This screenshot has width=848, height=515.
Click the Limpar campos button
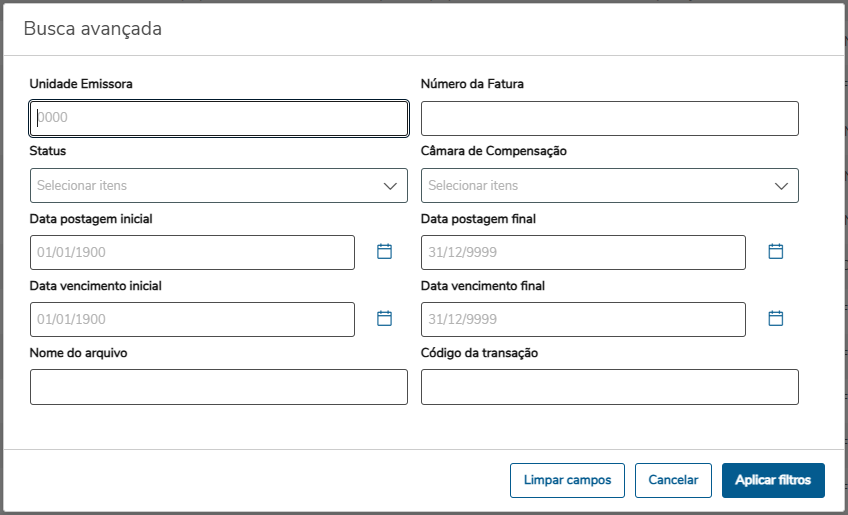tap(567, 480)
